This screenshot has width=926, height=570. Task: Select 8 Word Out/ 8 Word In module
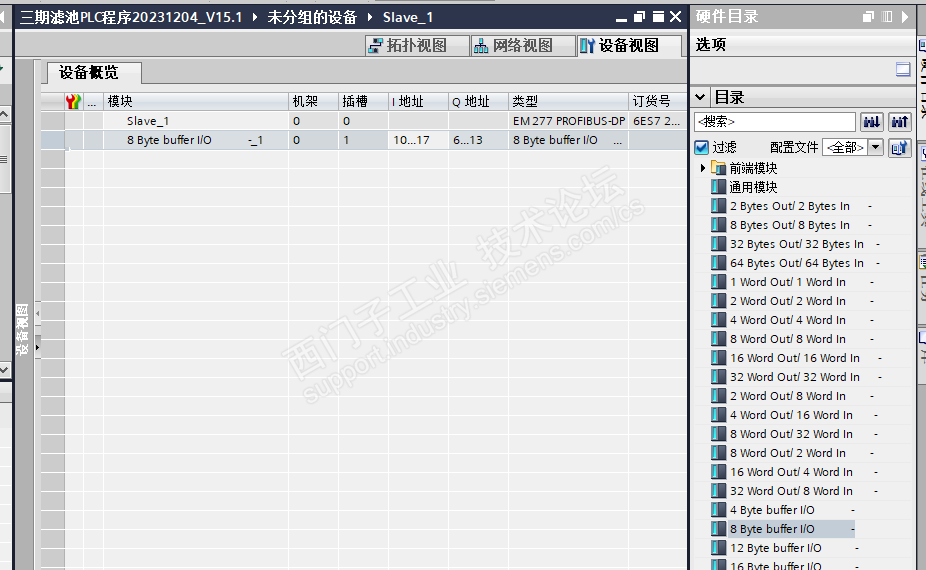(x=788, y=339)
